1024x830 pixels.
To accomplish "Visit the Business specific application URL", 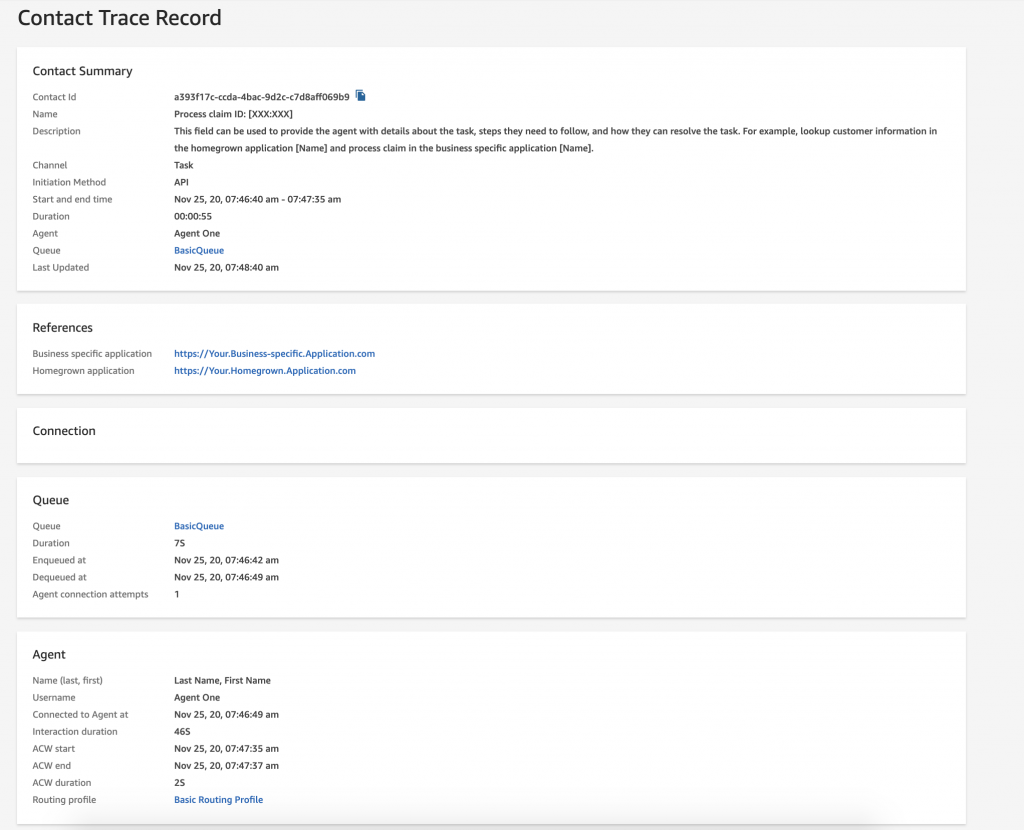I will point(274,353).
